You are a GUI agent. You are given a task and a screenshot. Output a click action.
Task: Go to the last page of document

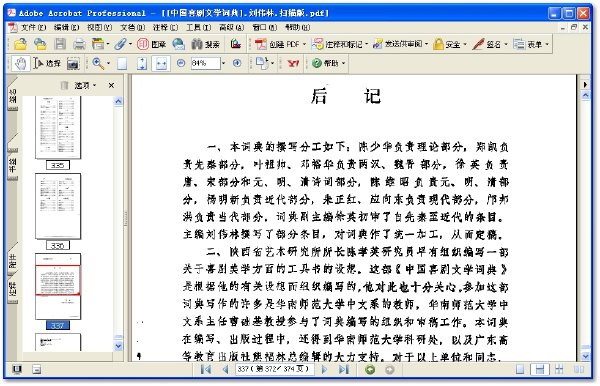coord(344,370)
